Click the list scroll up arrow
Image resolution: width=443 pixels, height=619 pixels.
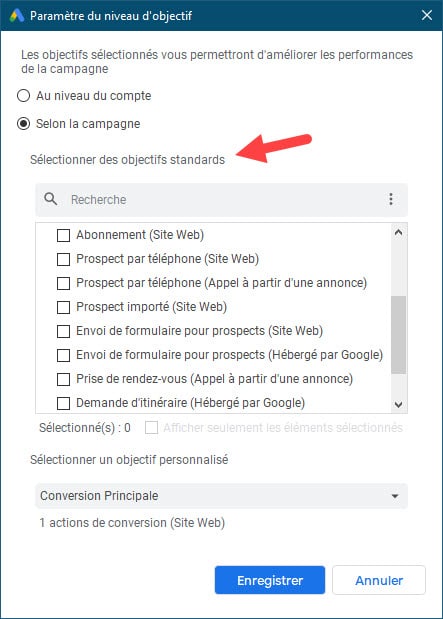(398, 232)
